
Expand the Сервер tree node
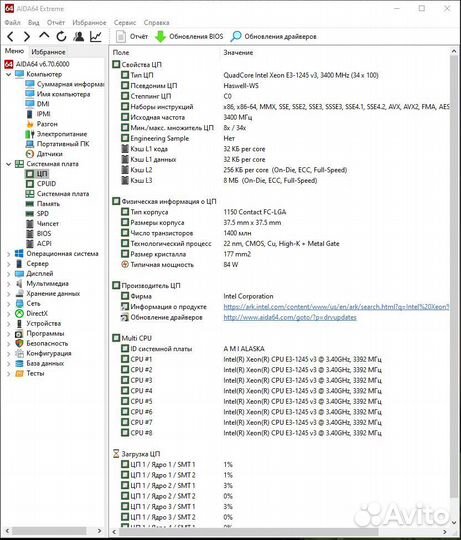point(9,264)
